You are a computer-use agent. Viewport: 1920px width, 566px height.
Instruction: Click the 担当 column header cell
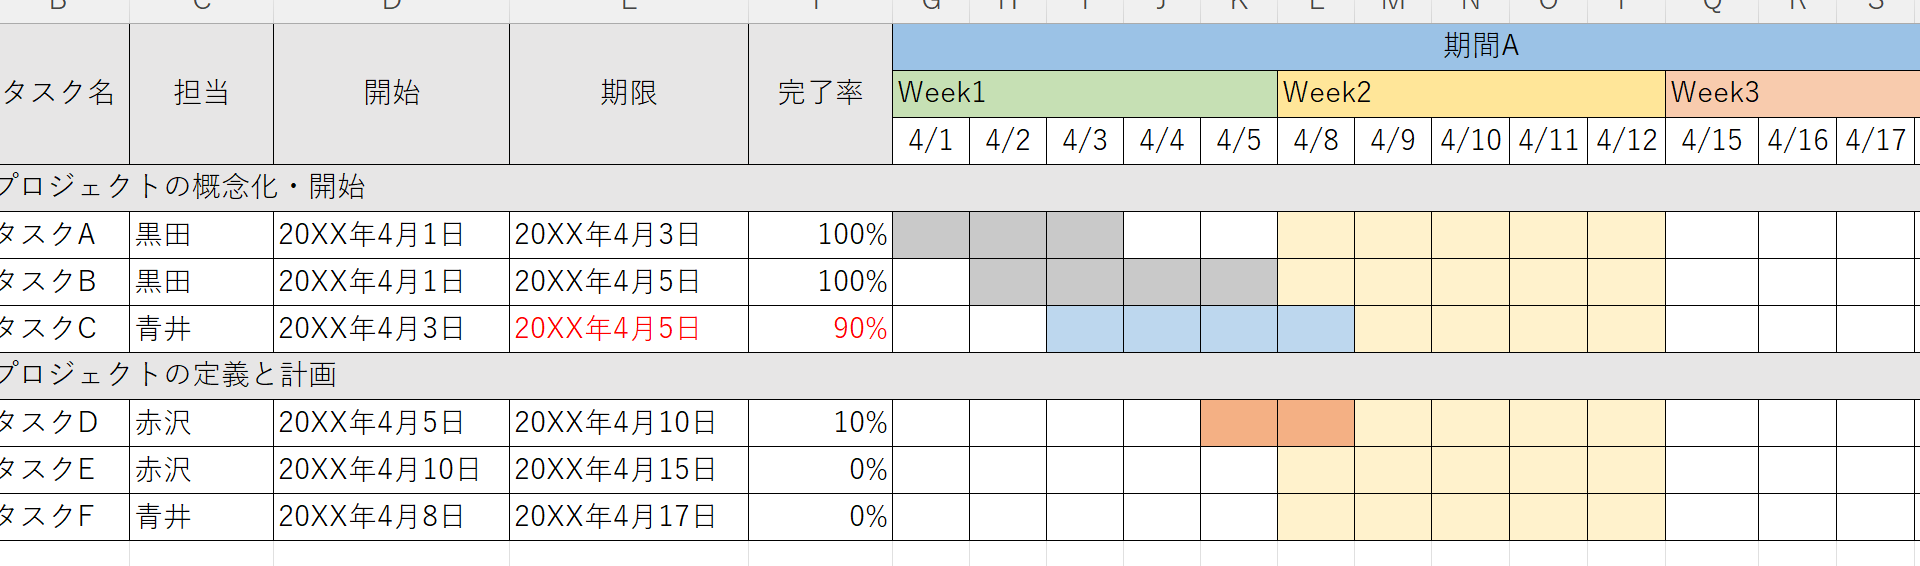tap(201, 93)
